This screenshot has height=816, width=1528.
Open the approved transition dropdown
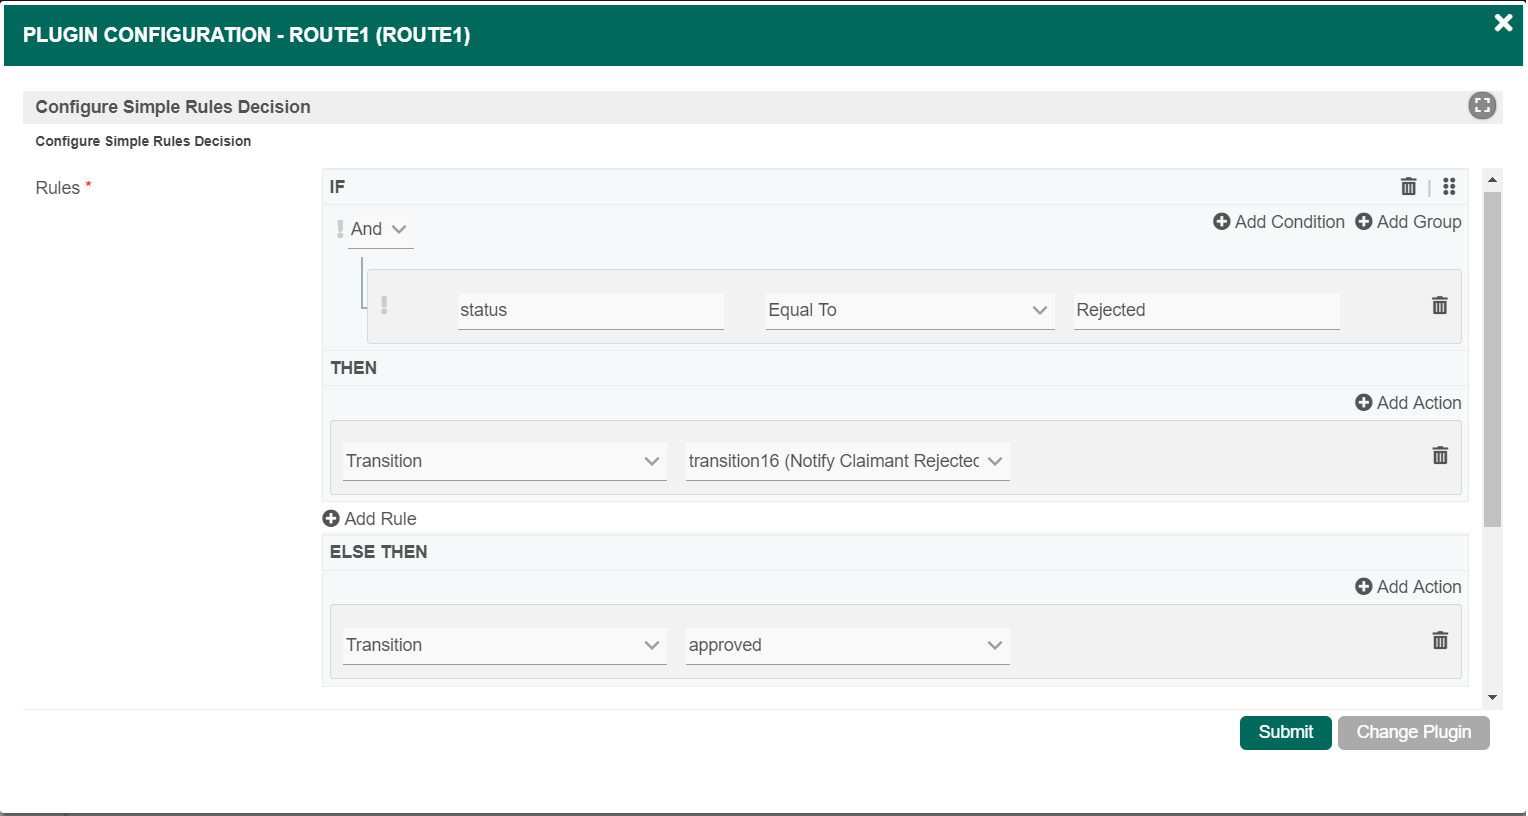pyautogui.click(x=846, y=646)
